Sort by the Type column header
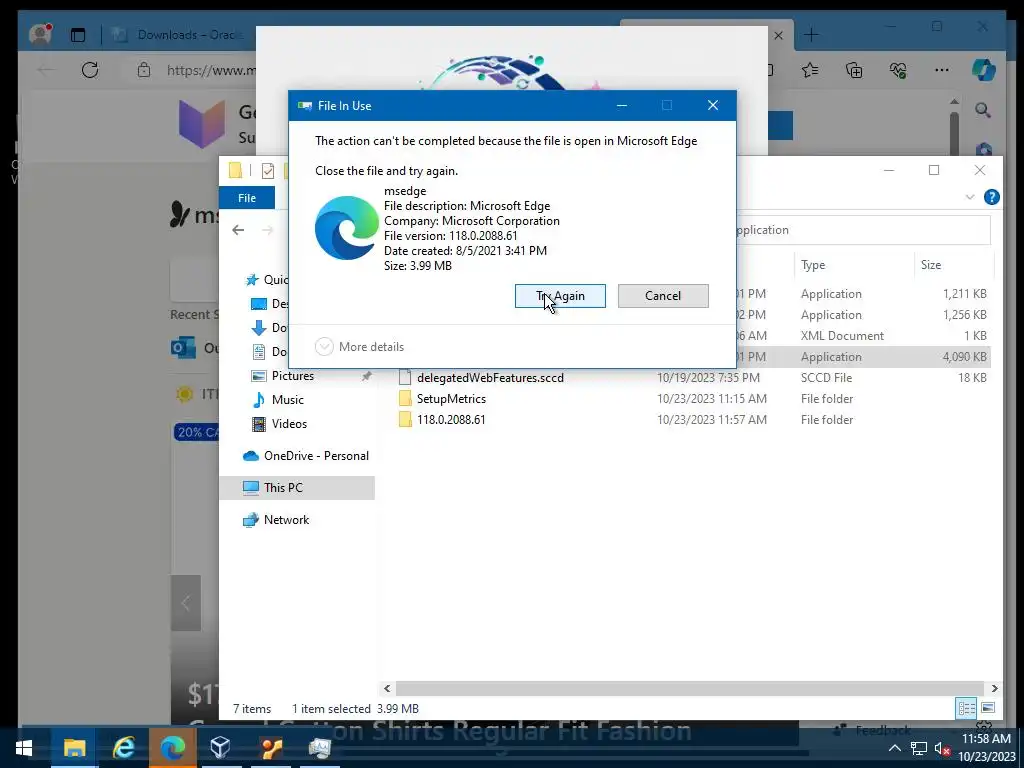 click(x=812, y=264)
